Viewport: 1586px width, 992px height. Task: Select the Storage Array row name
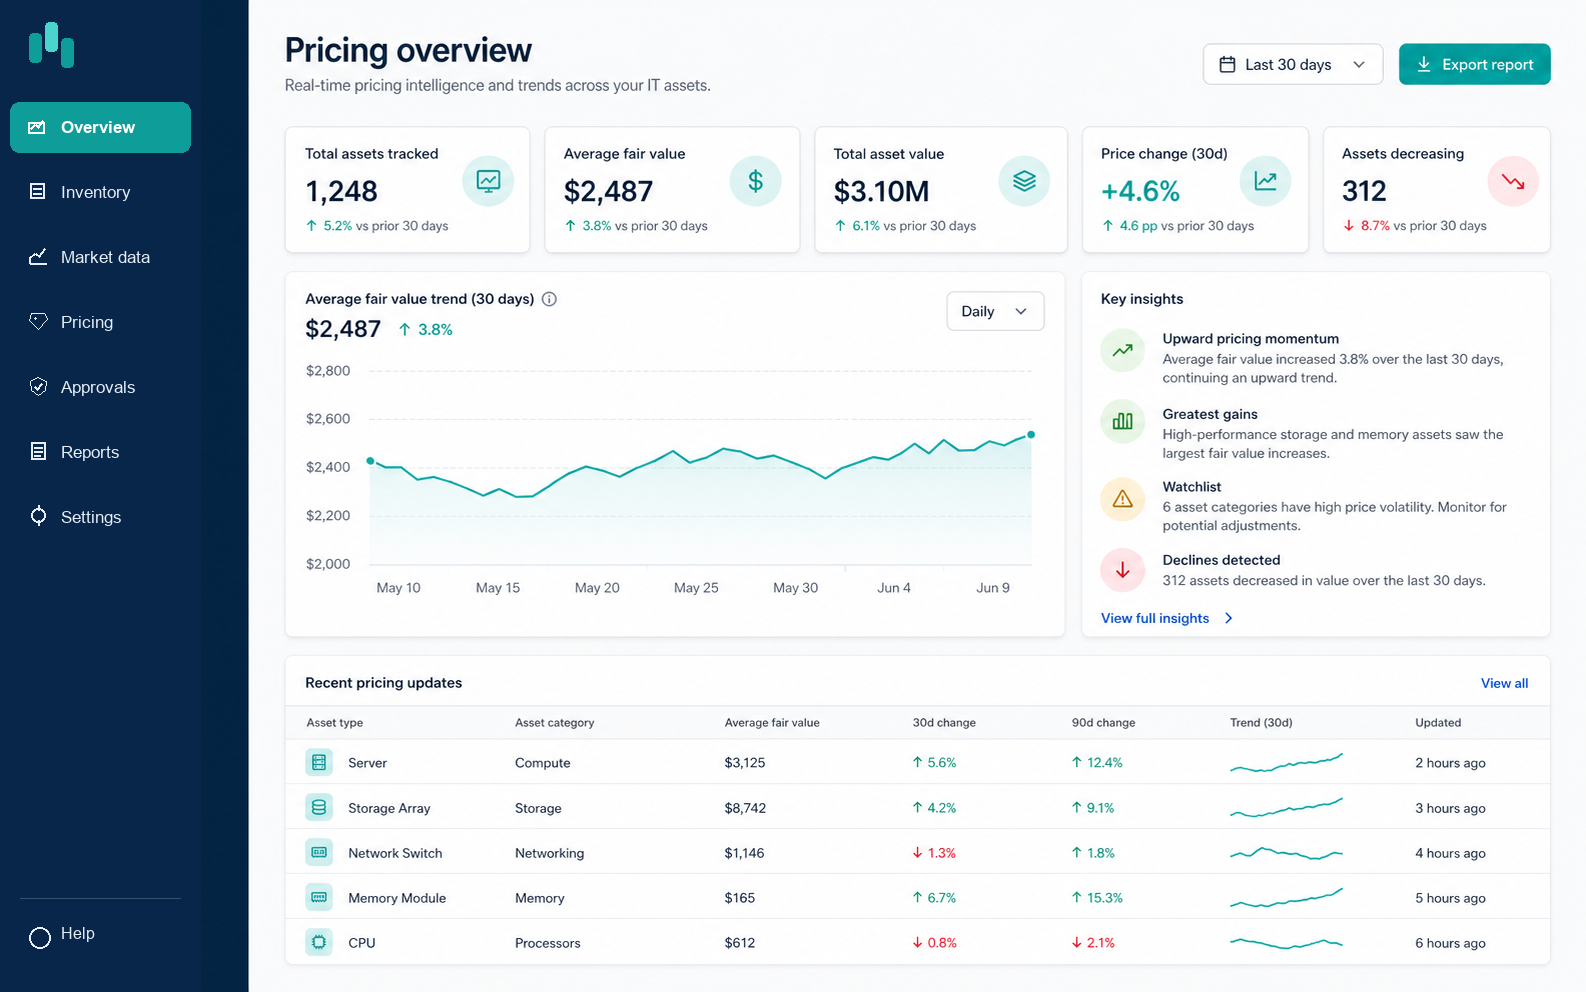click(x=389, y=808)
